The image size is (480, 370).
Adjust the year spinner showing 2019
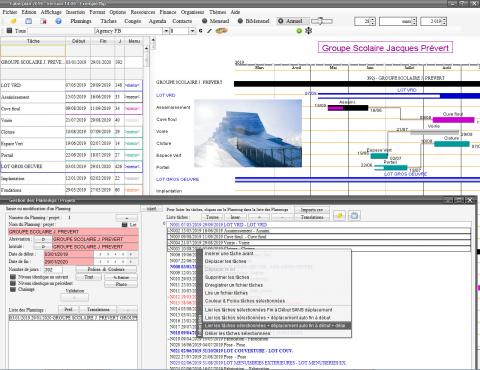point(444,21)
